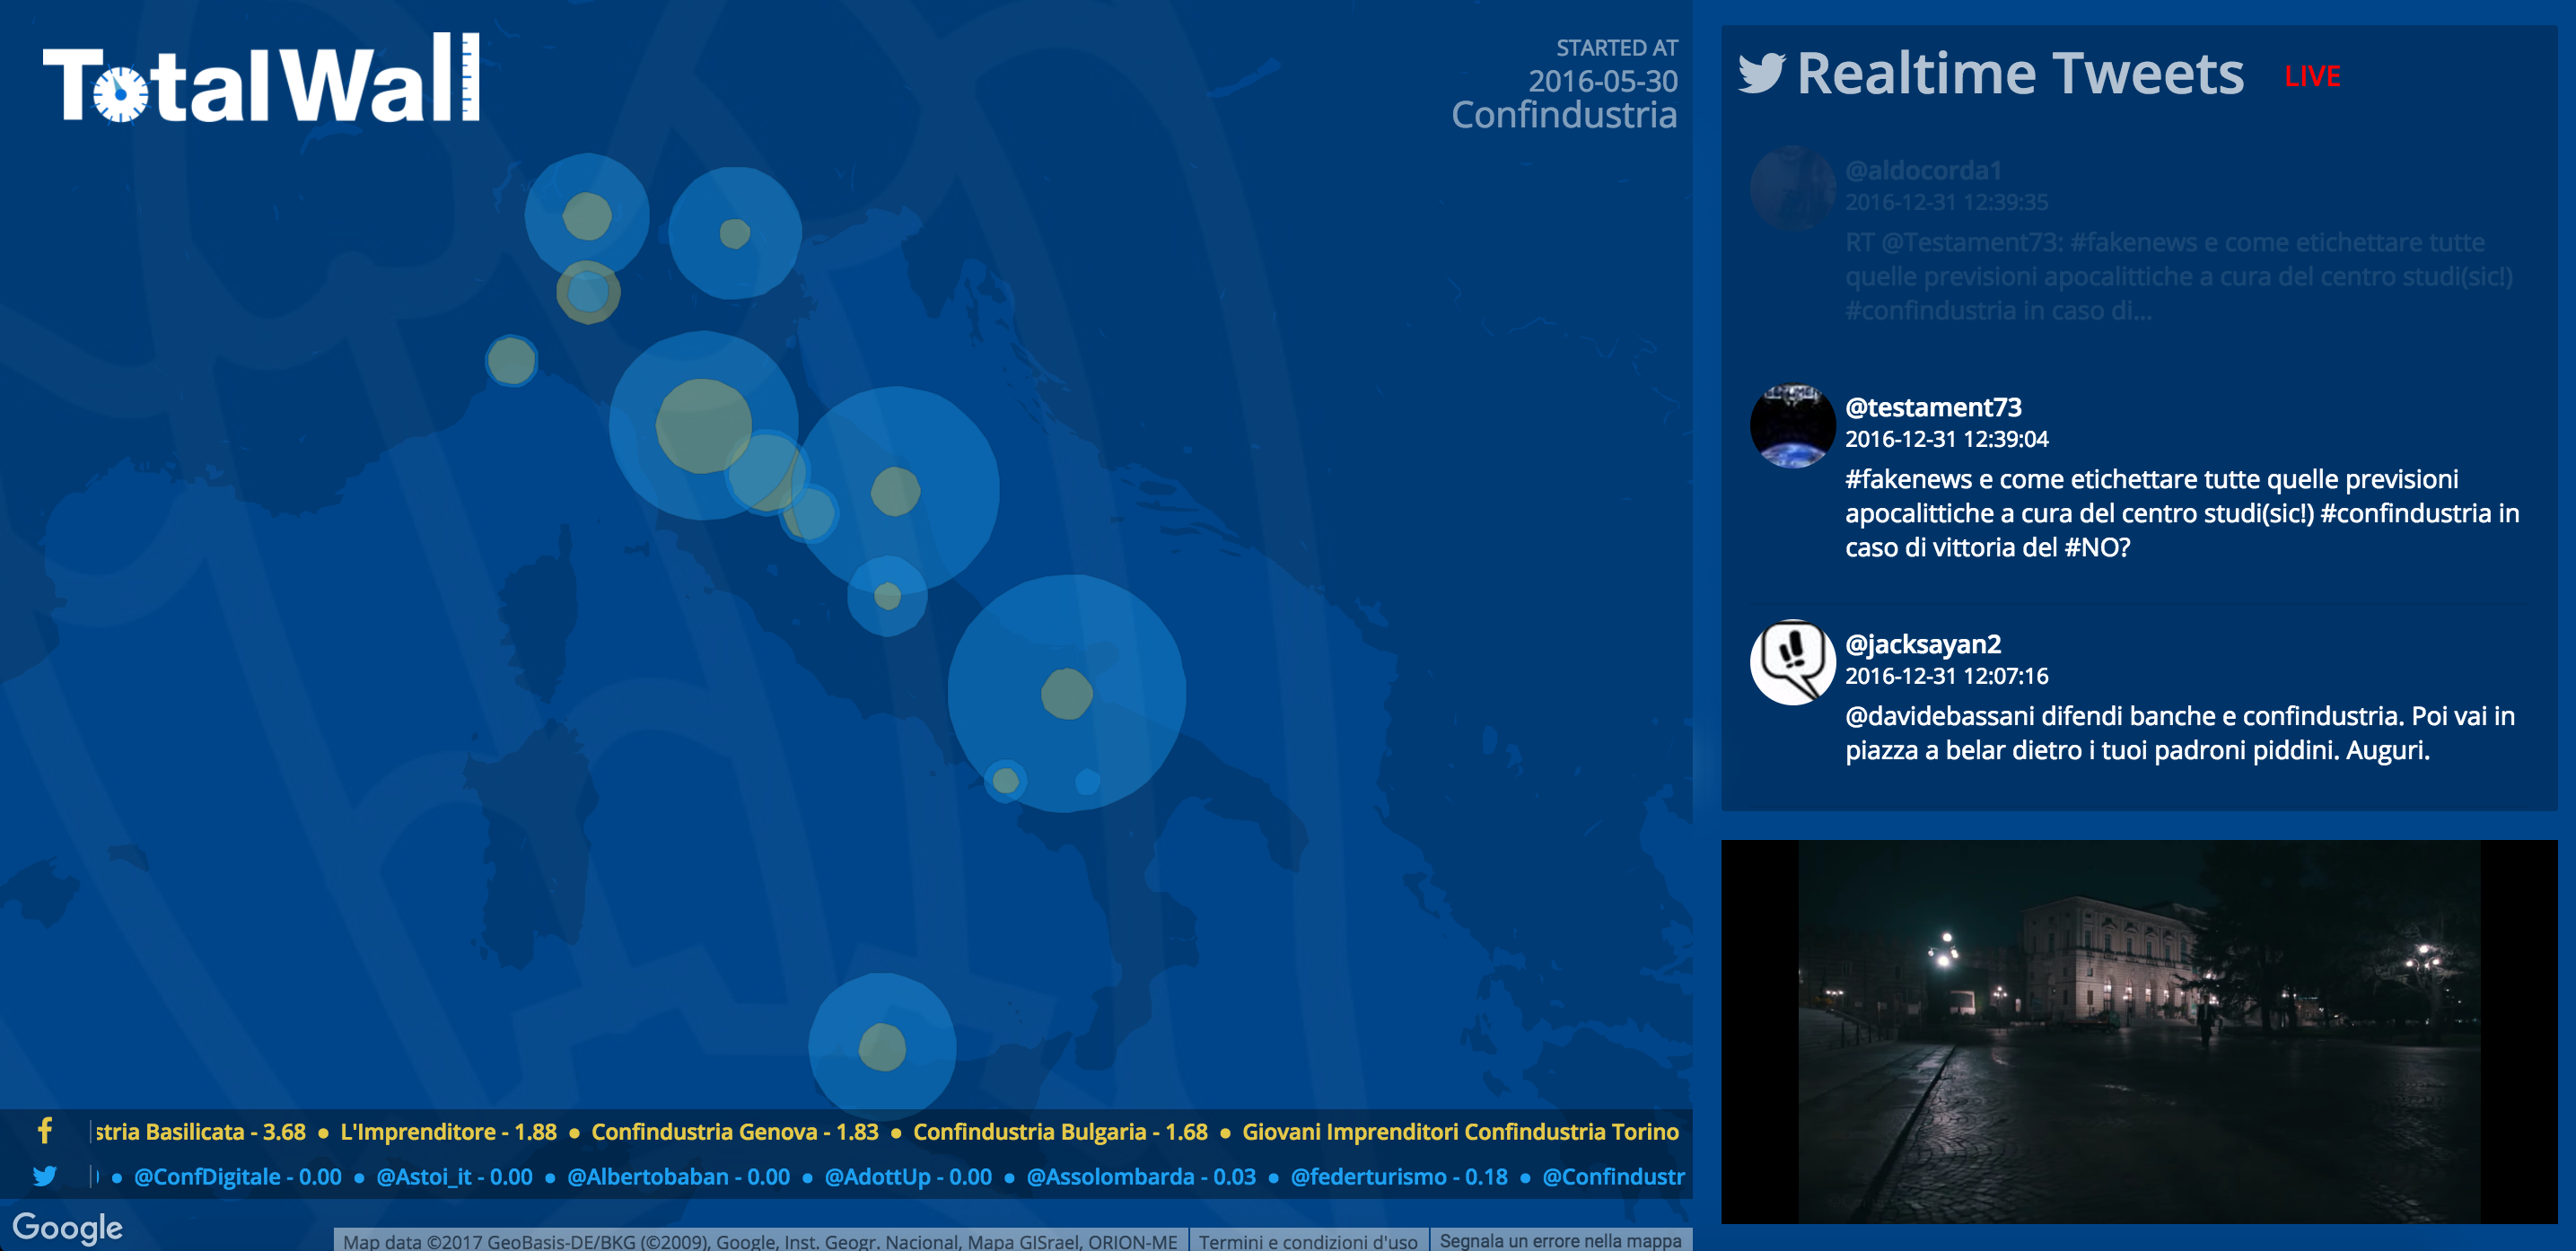Open the @aldocorda1 username

pos(1923,170)
